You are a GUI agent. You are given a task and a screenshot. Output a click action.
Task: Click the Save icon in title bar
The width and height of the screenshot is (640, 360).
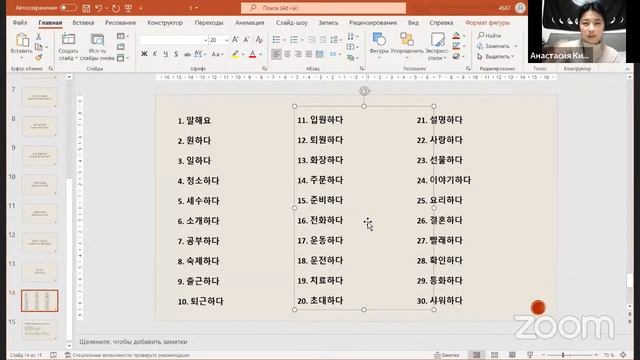click(86, 8)
